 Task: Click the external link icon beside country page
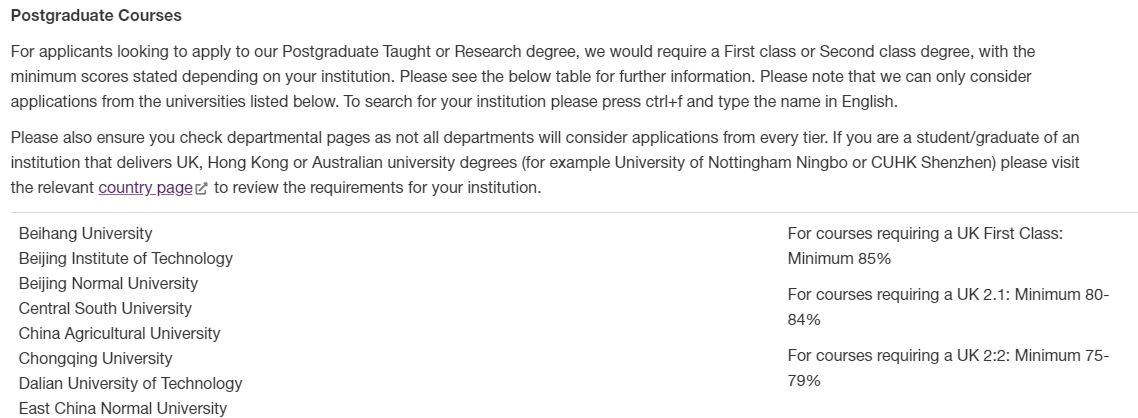pyautogui.click(x=202, y=189)
